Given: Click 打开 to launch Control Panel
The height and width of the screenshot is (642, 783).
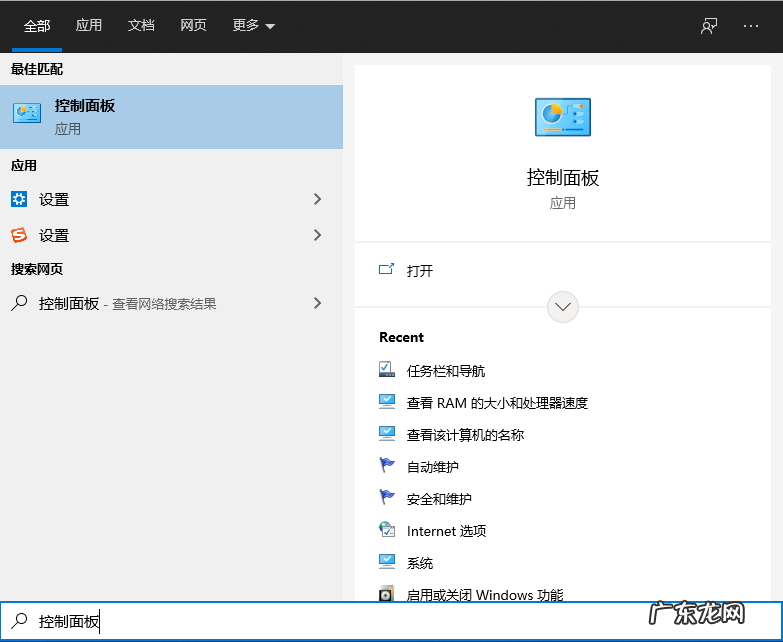Looking at the screenshot, I should click(419, 271).
